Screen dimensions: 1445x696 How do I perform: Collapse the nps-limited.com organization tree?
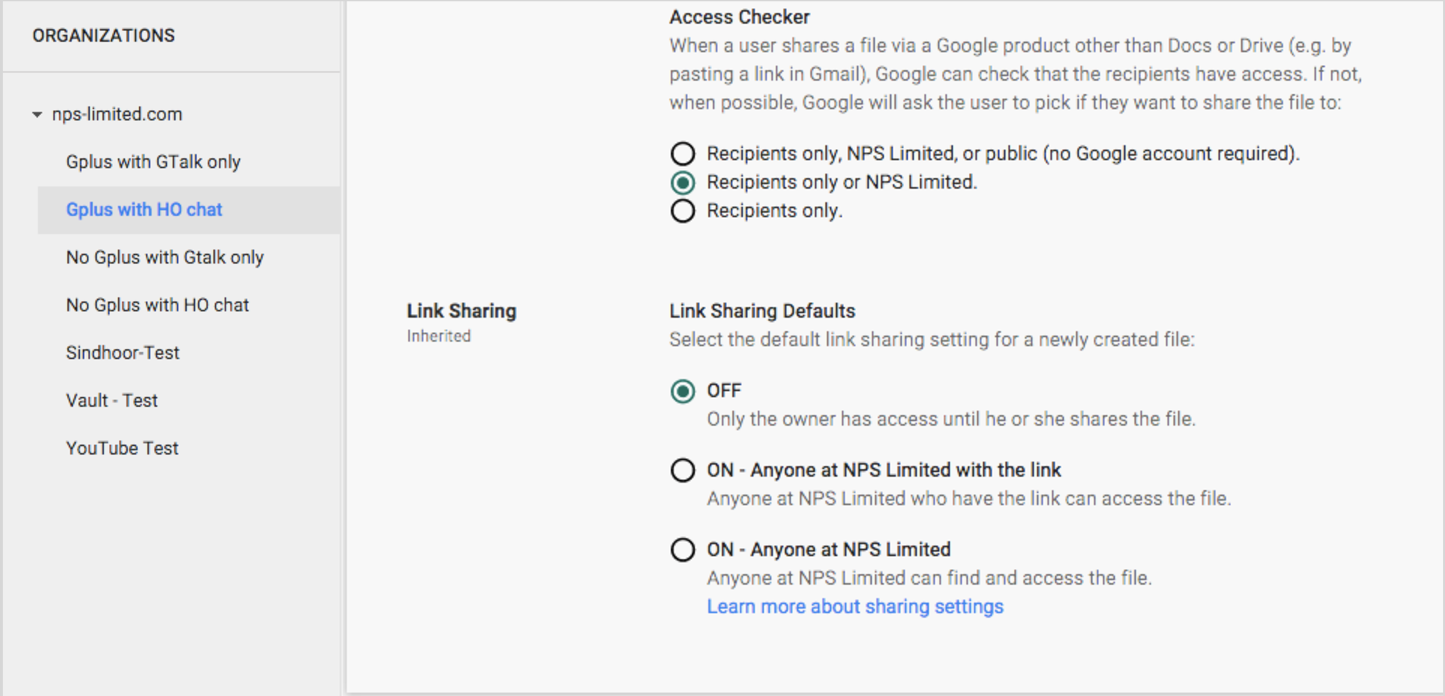pyautogui.click(x=38, y=115)
